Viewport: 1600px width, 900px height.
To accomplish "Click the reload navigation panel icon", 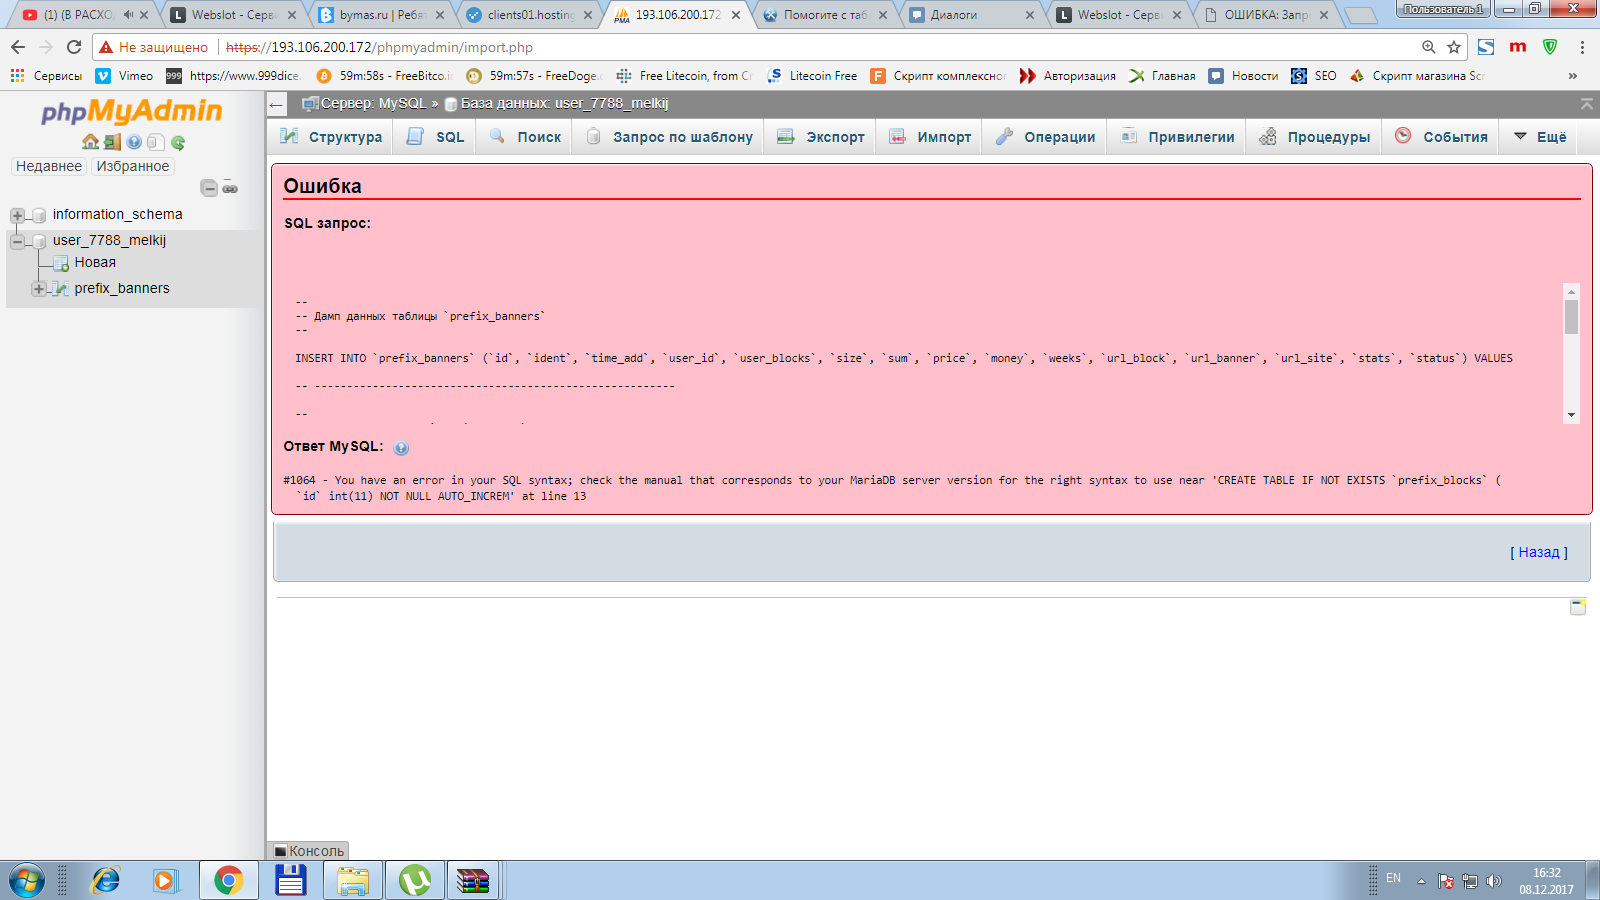I will [x=178, y=142].
